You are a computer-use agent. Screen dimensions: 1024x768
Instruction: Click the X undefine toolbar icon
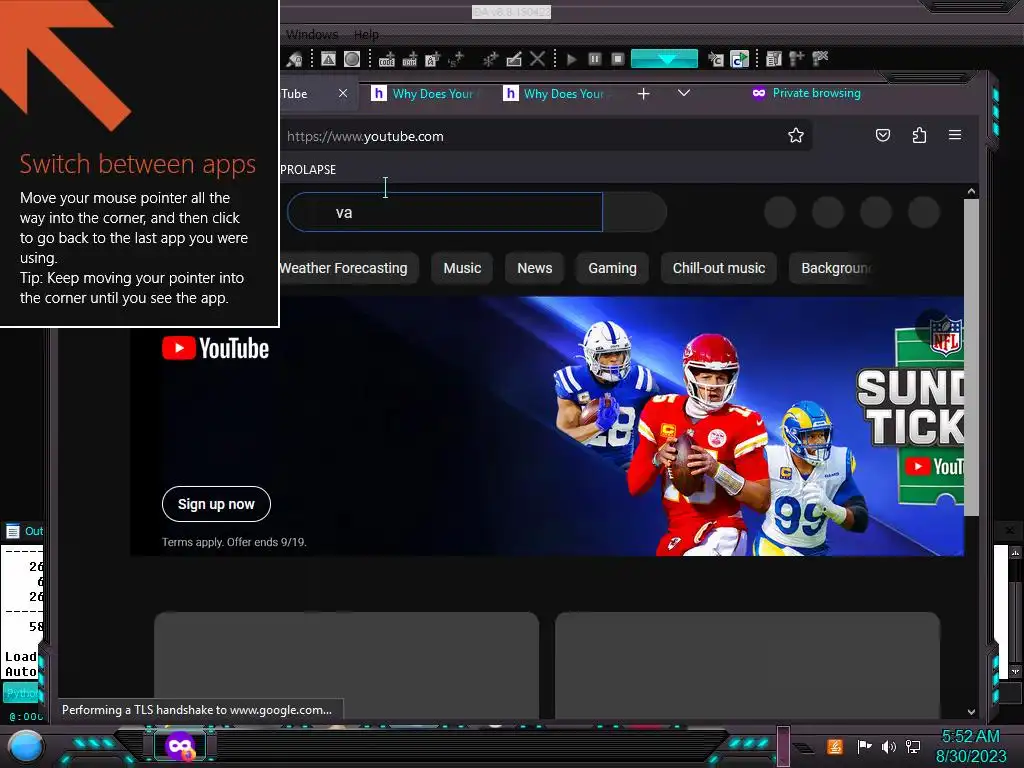[537, 59]
